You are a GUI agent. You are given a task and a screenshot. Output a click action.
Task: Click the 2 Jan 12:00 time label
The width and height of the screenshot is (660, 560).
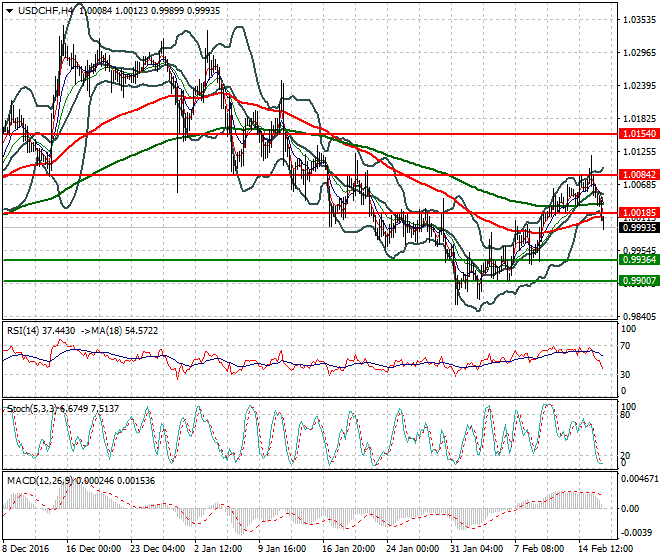(x=218, y=549)
